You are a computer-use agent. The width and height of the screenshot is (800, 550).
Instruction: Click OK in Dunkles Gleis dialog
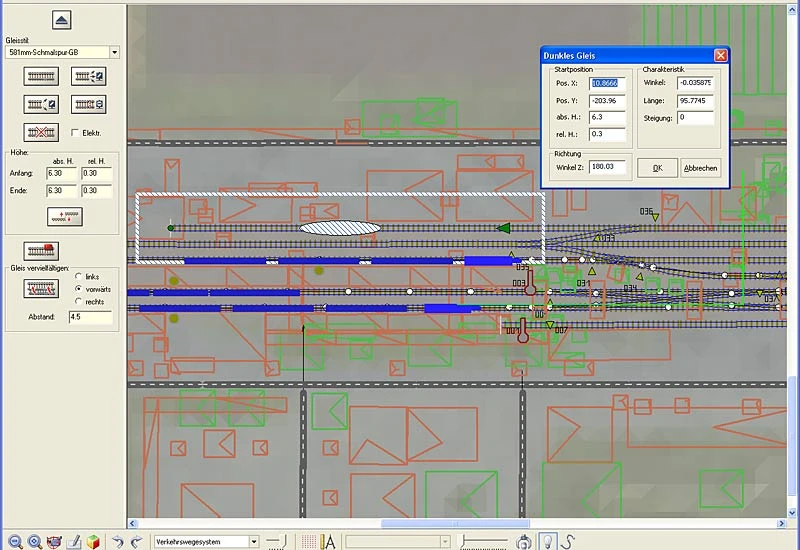tap(657, 168)
